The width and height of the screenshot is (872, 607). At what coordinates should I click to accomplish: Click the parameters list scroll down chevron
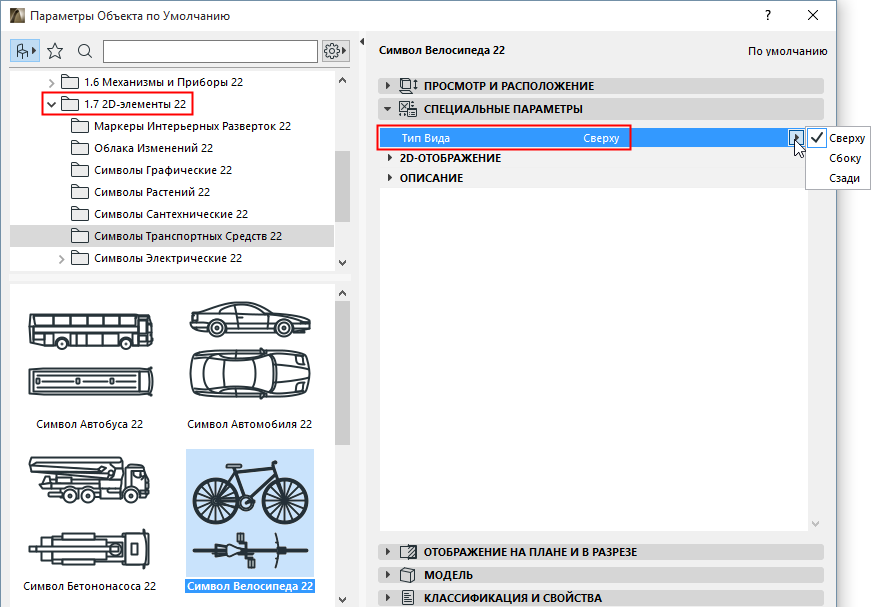(x=815, y=524)
